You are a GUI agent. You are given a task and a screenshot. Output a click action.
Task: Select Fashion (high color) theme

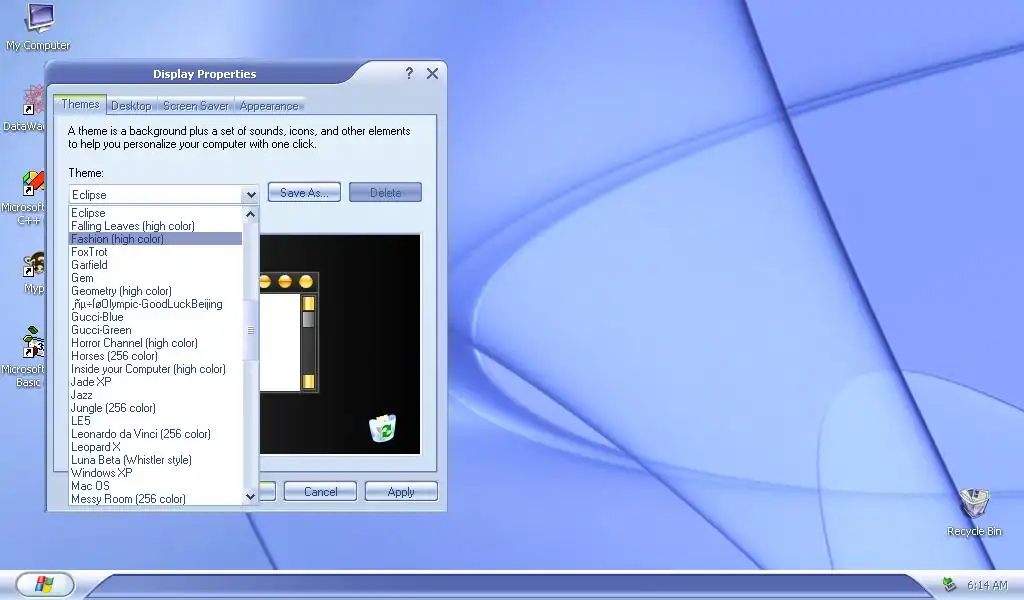click(155, 239)
